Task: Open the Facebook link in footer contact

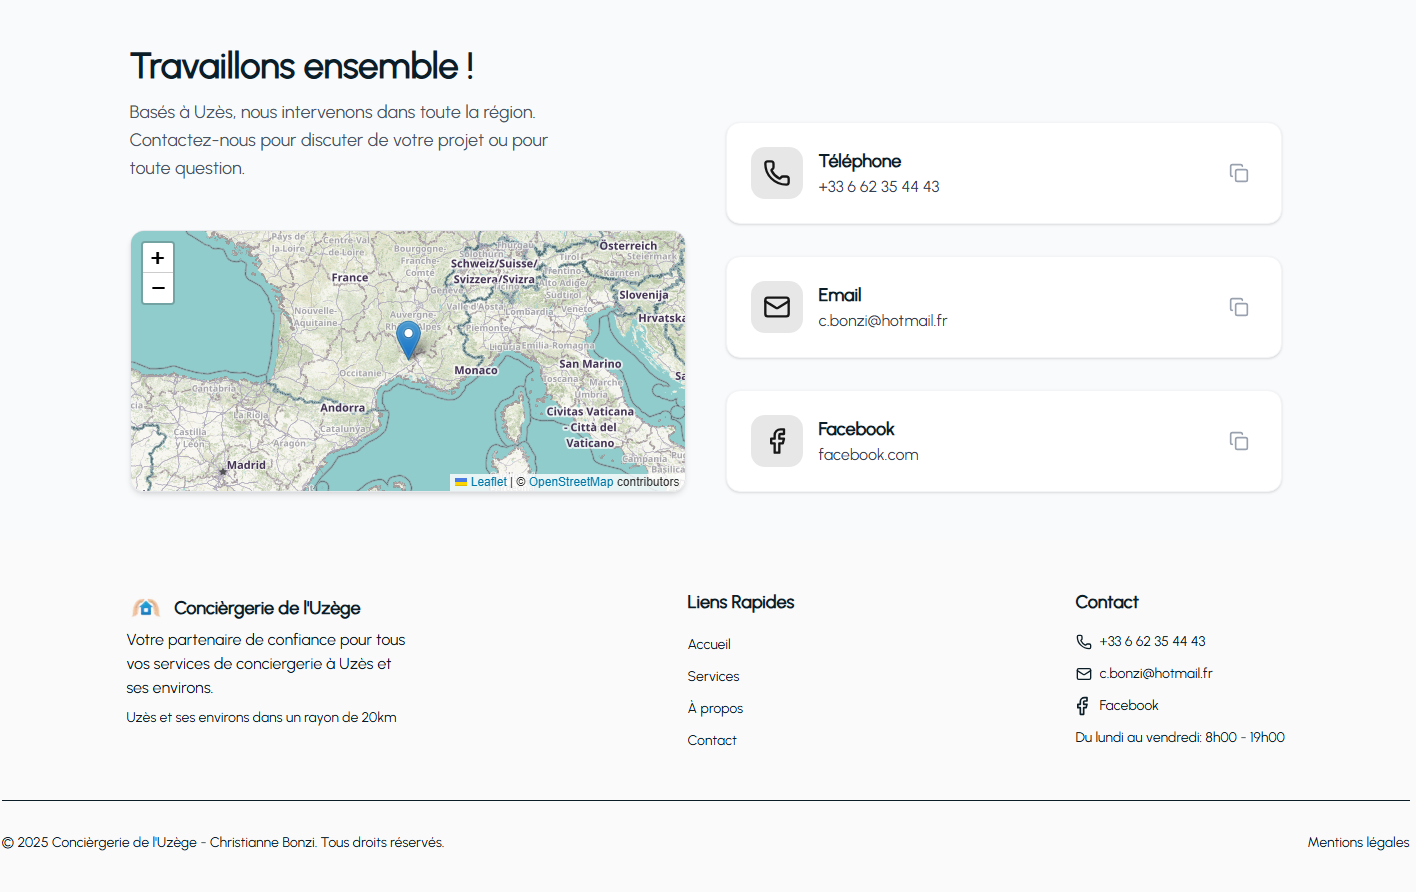Action: (1128, 705)
